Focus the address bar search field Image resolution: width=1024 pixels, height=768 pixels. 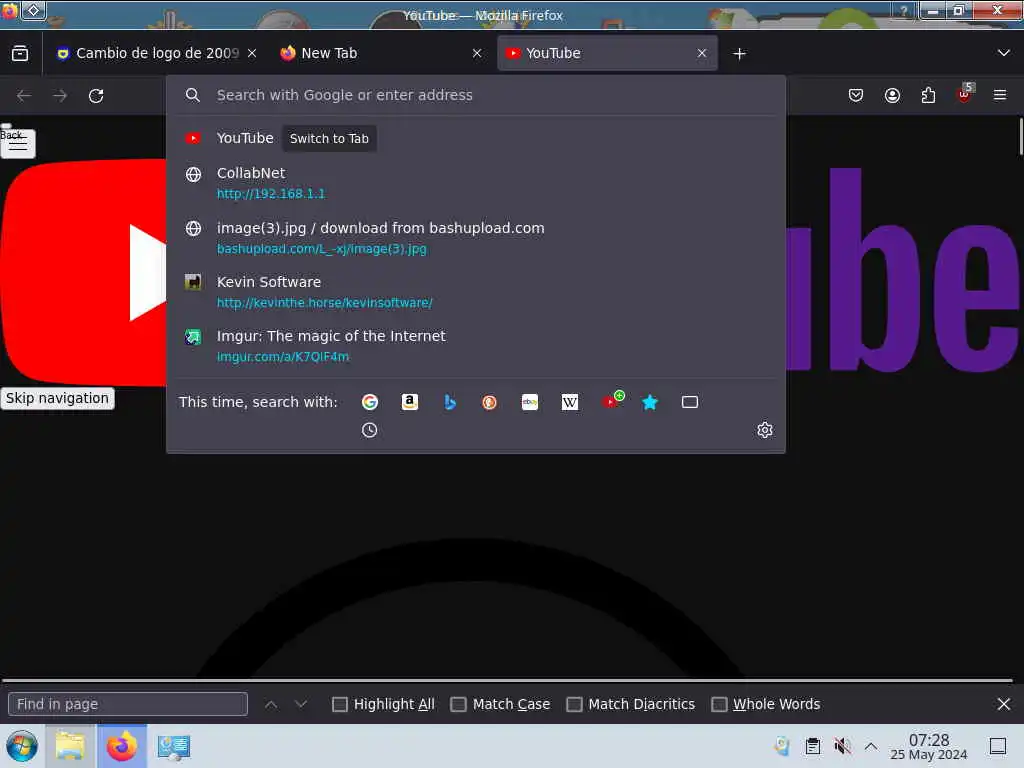[x=475, y=95]
